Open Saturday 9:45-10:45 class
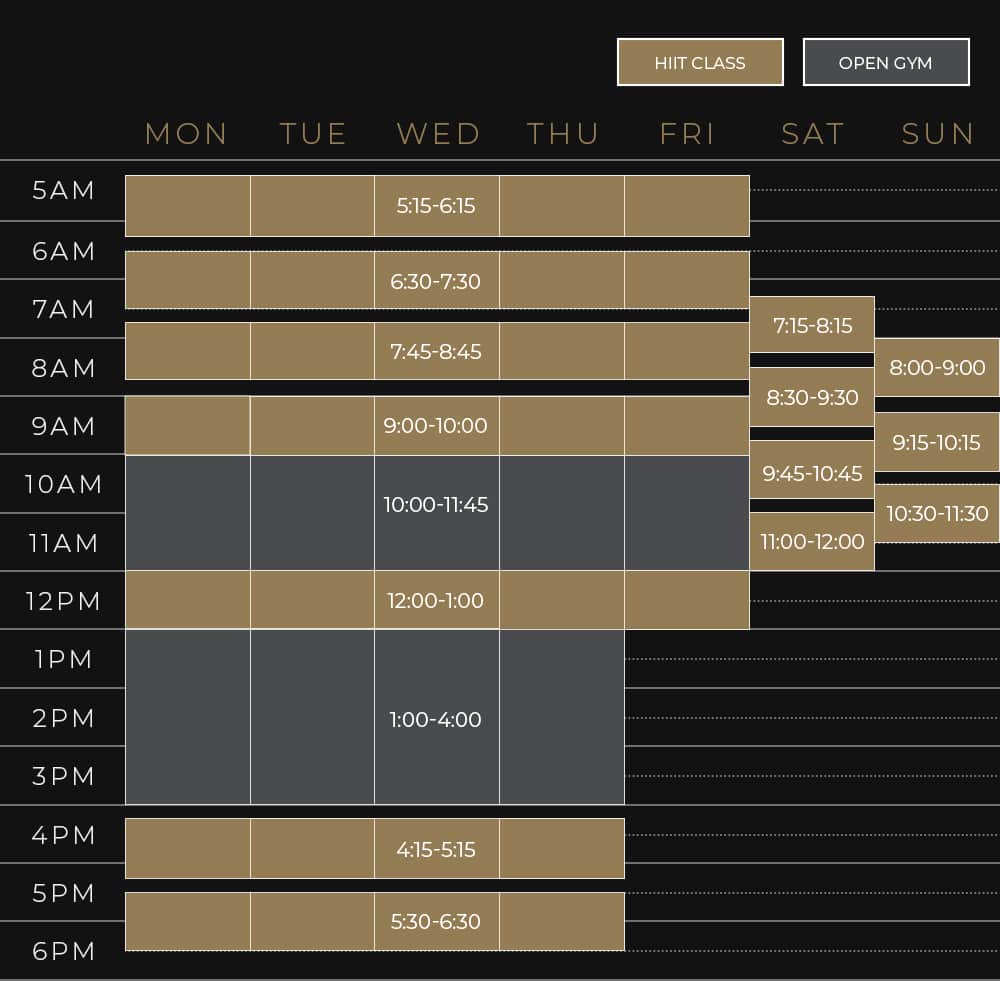 coord(812,474)
